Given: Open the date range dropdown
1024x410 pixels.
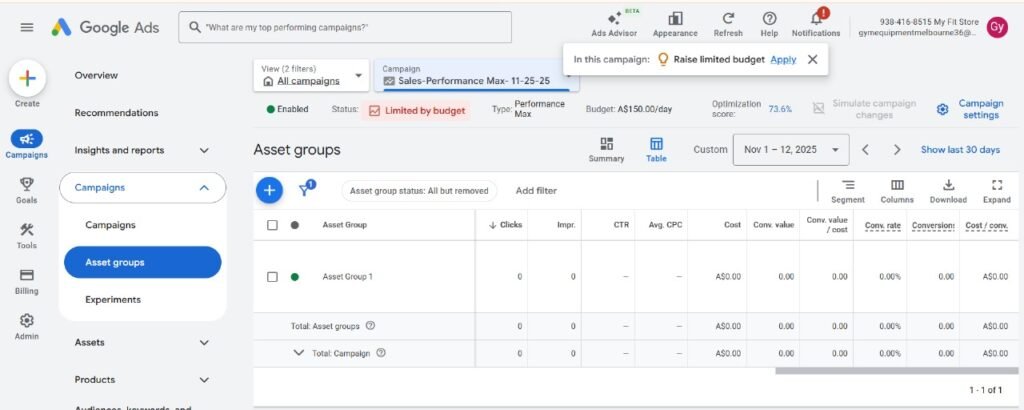Looking at the screenshot, I should [791, 150].
